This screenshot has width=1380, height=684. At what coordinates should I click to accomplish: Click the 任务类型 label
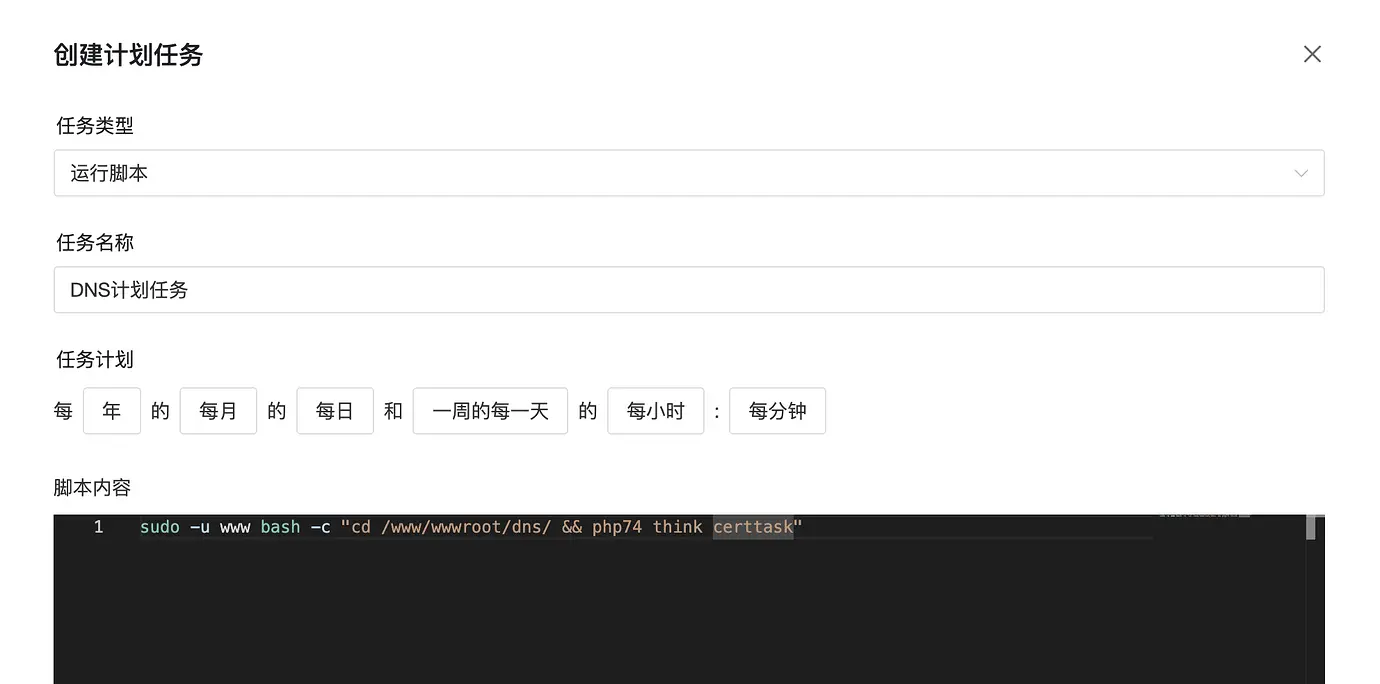tap(95, 126)
